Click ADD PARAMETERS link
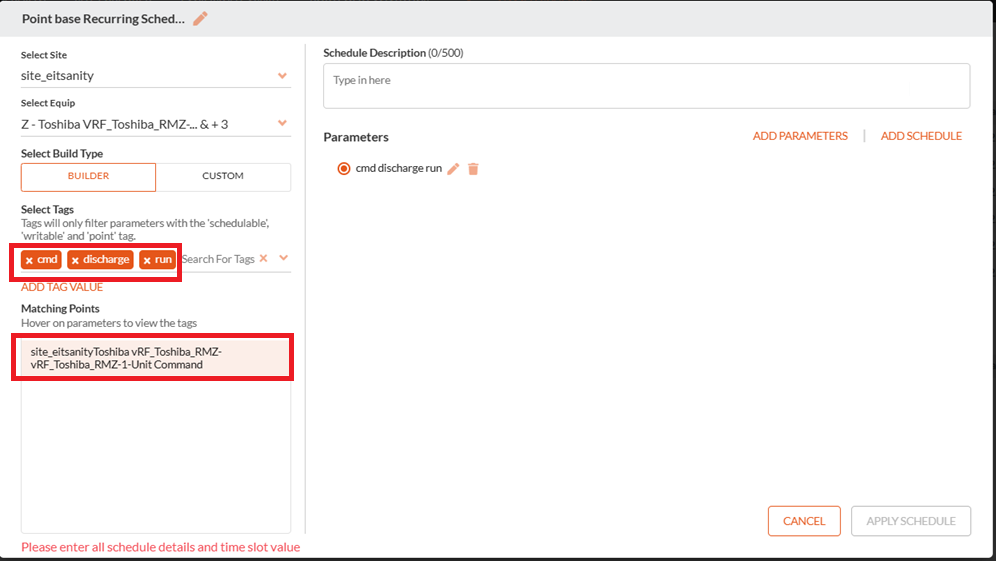996x562 pixels. pyautogui.click(x=800, y=136)
